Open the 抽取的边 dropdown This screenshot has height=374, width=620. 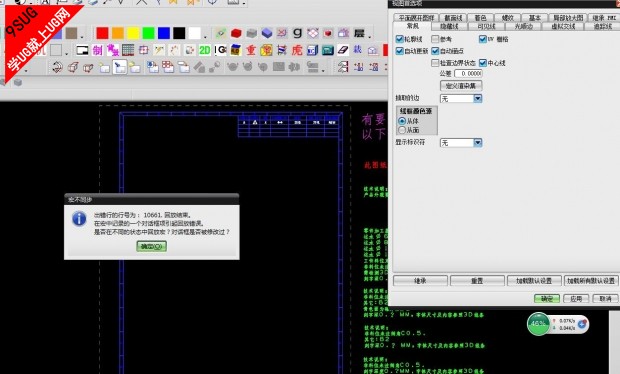click(461, 98)
